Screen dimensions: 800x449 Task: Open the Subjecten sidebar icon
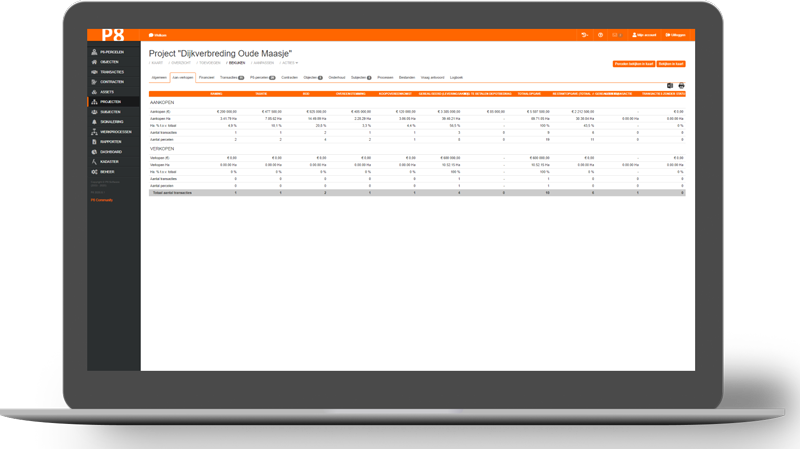(94, 112)
